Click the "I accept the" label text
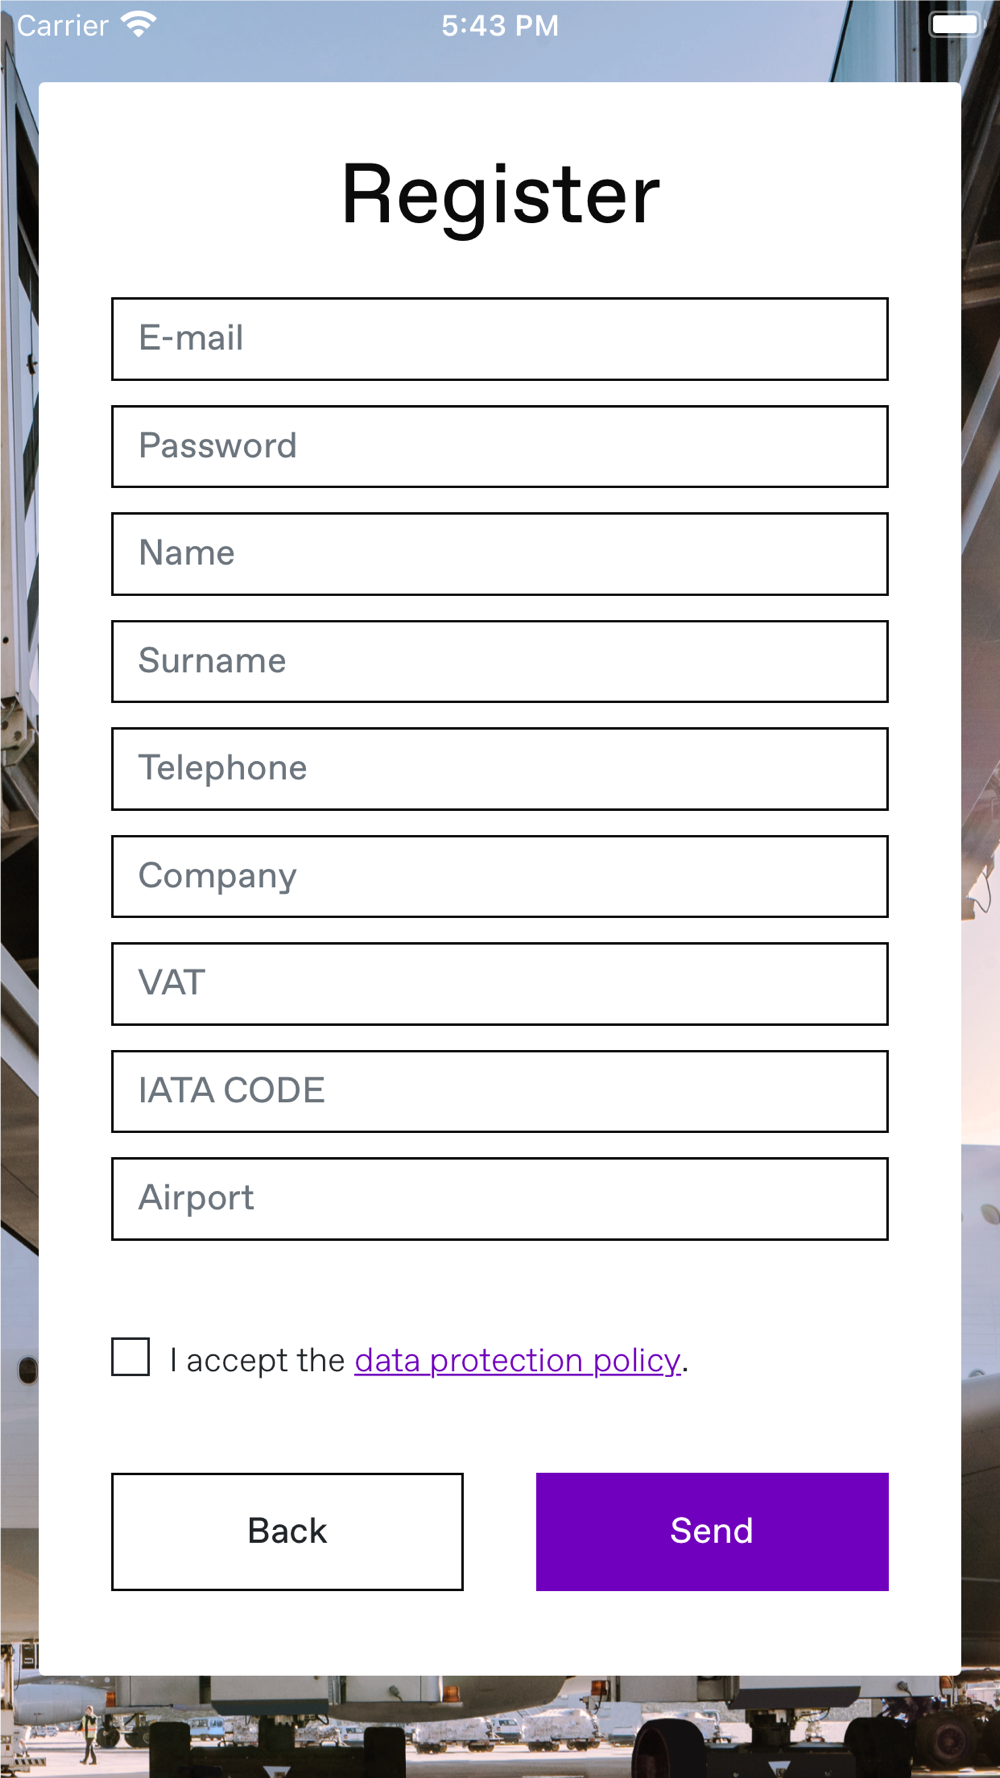The image size is (1000, 1778). point(257,1360)
